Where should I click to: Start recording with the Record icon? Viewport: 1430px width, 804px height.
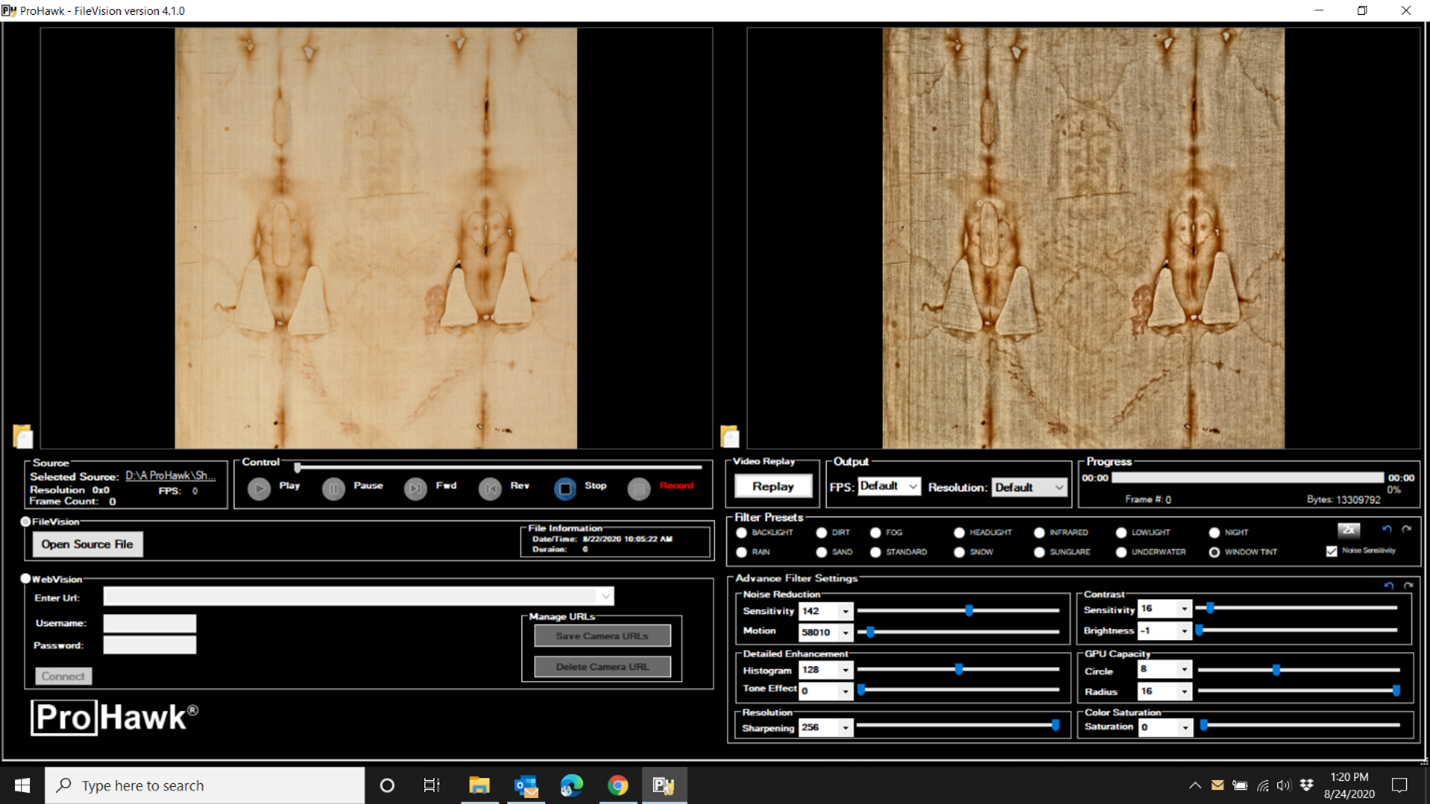pyautogui.click(x=639, y=489)
